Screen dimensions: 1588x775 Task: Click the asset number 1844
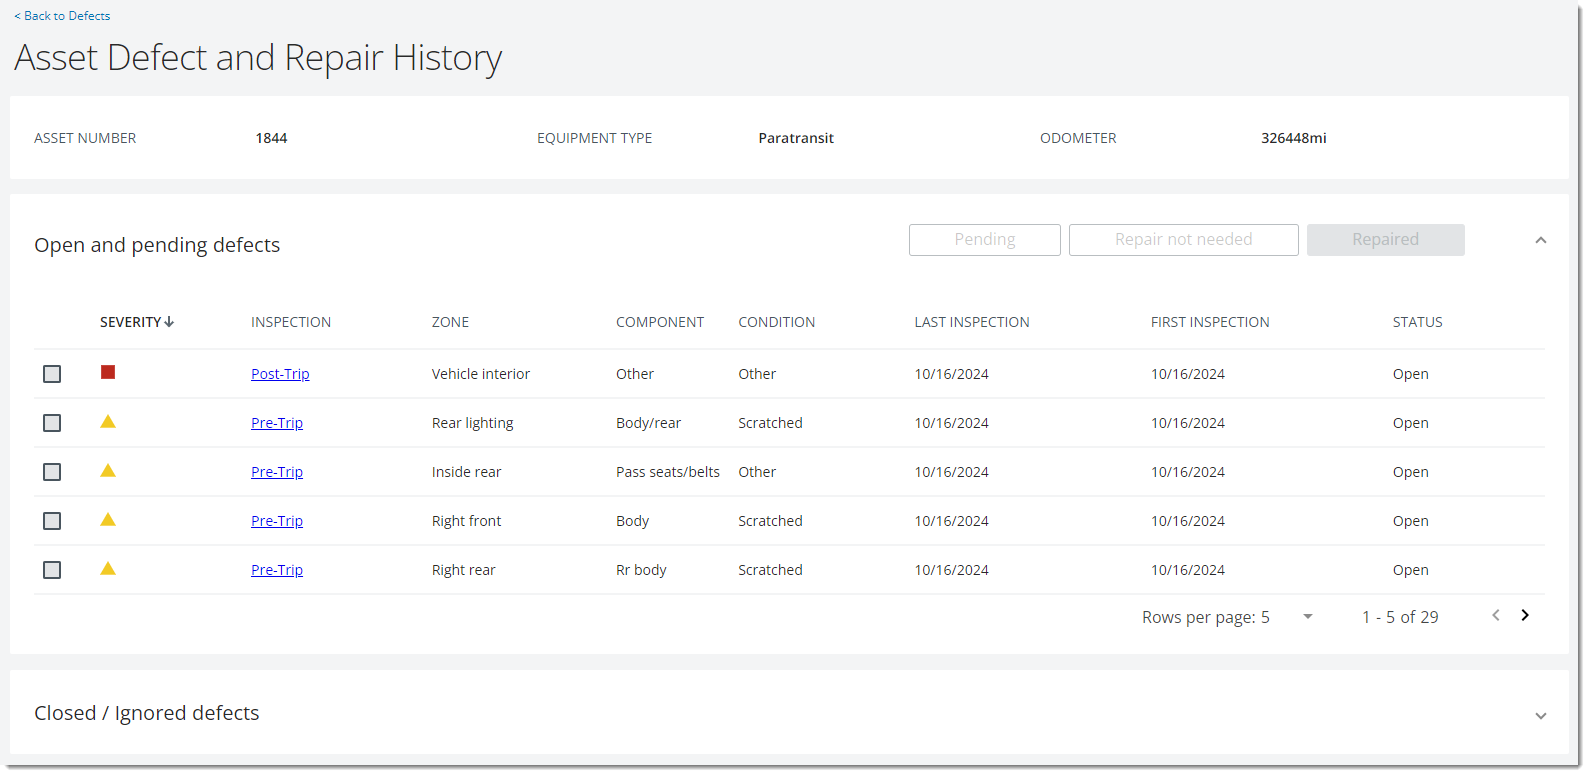(271, 138)
